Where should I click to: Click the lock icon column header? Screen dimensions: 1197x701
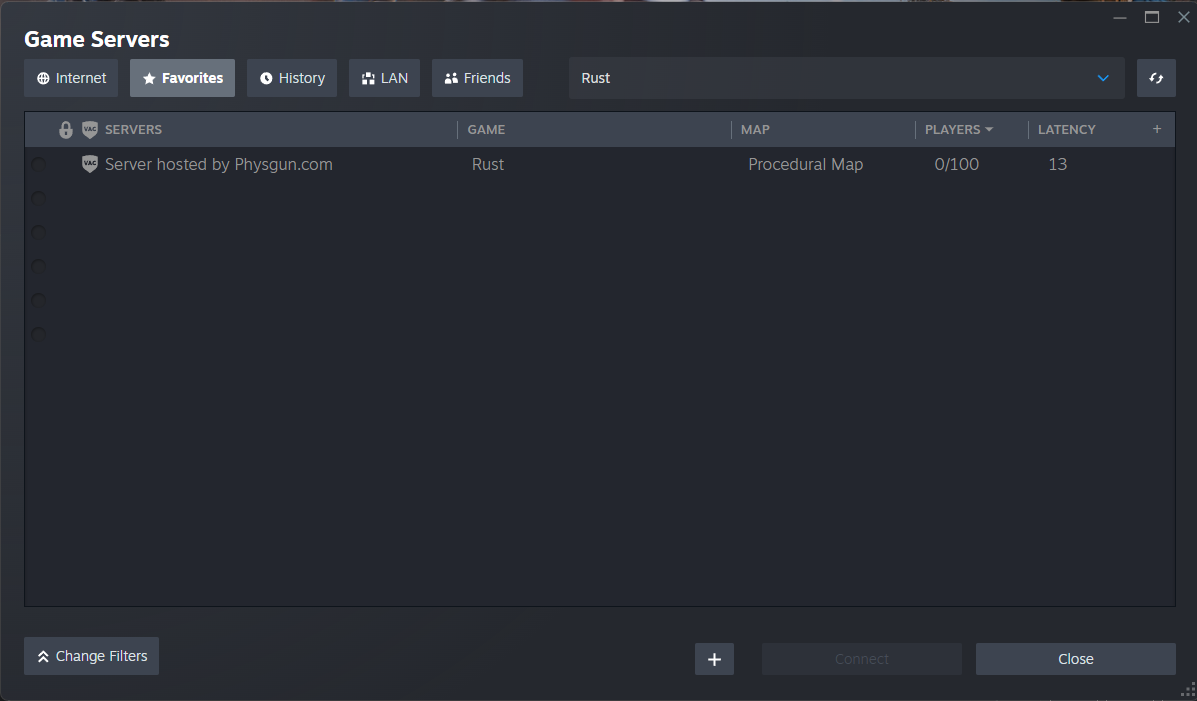pyautogui.click(x=66, y=130)
